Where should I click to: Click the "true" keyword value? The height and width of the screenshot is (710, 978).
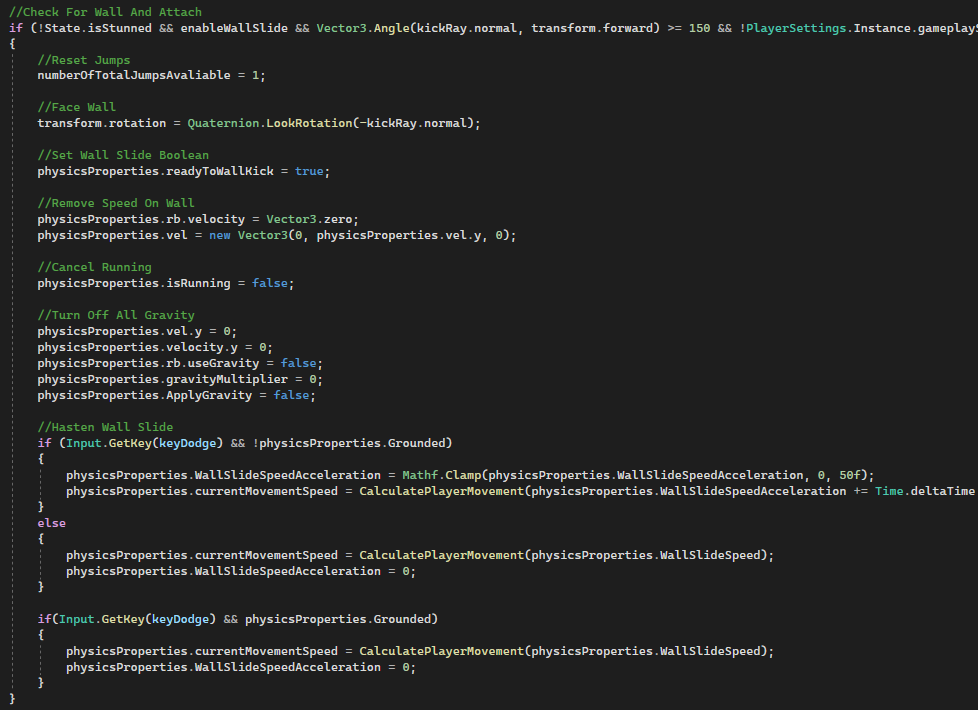tap(309, 171)
